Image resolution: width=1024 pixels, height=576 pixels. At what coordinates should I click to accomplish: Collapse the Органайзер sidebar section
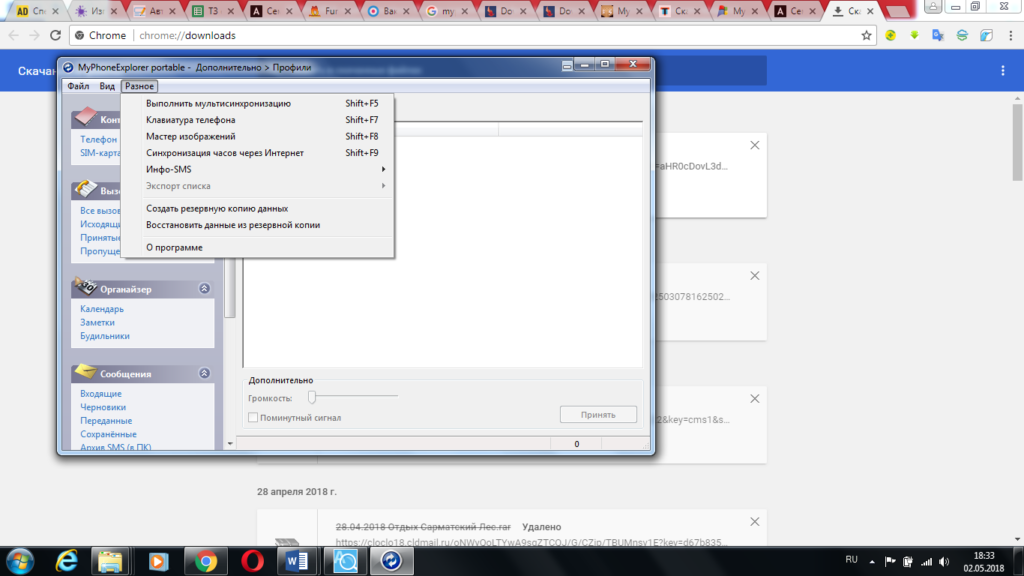[204, 288]
